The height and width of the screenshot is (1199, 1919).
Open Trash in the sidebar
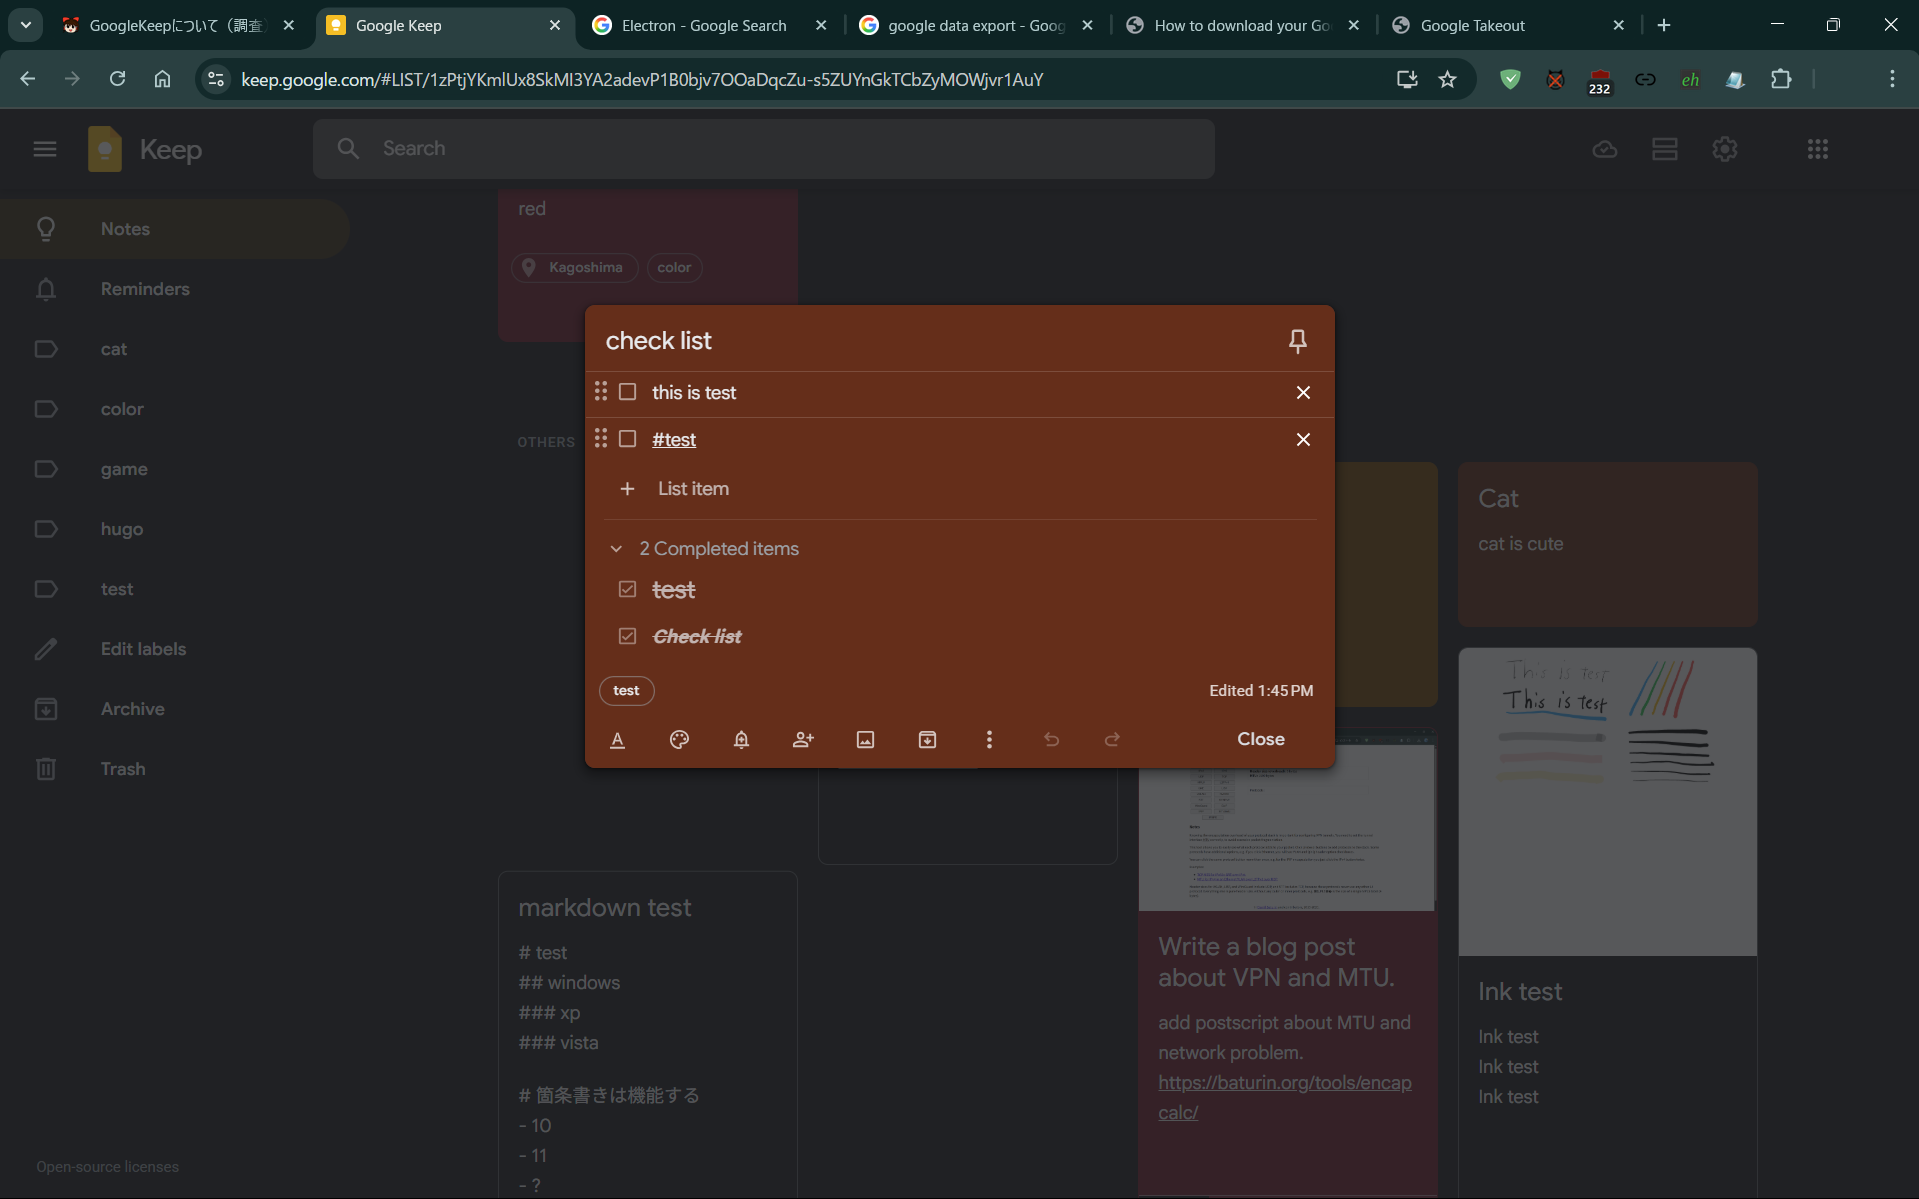[x=175, y=769]
